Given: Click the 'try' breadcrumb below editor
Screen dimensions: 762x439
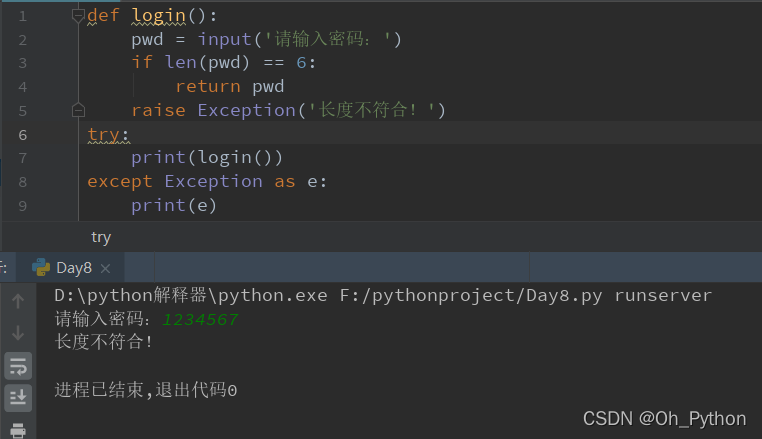Looking at the screenshot, I should (101, 237).
